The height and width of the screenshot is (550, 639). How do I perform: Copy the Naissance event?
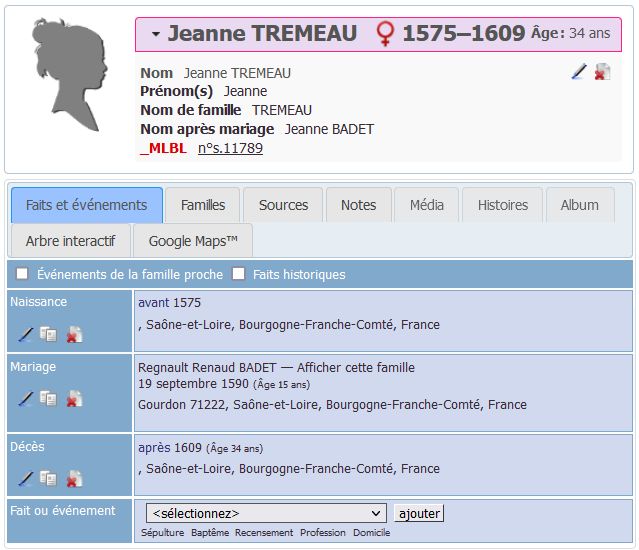(x=48, y=334)
